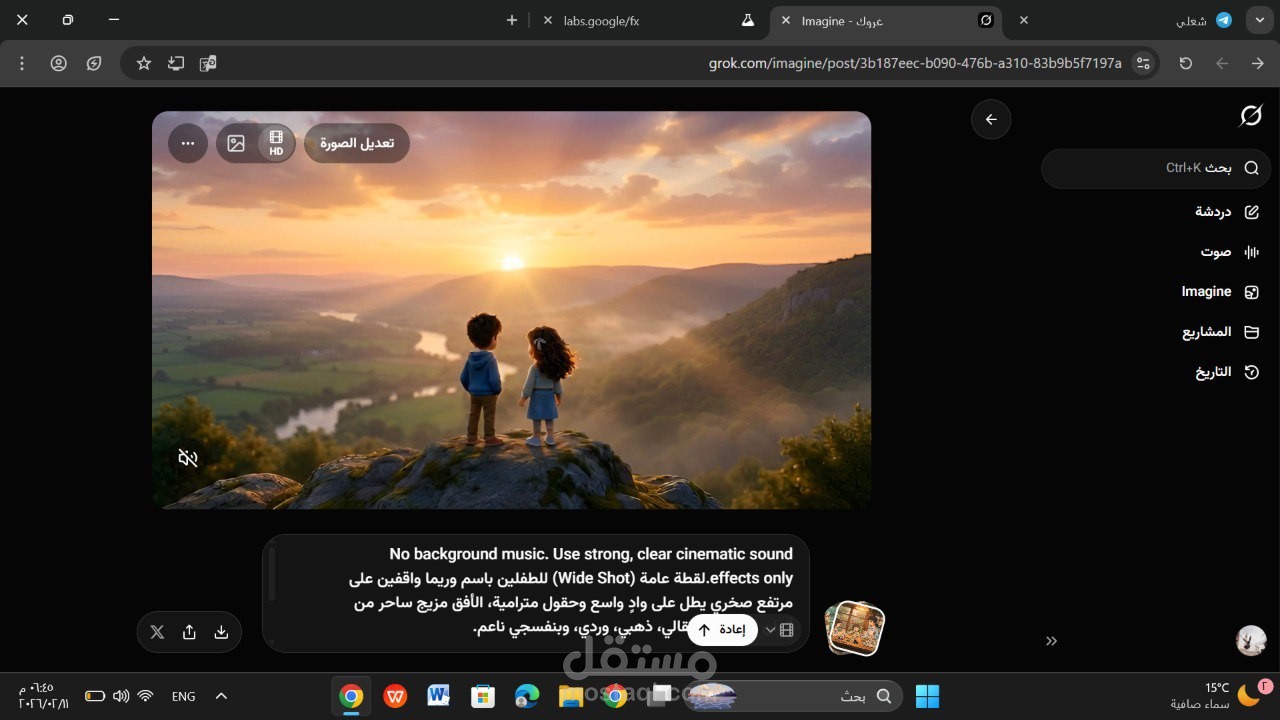
Task: Open the weather widget 15°C
Action: point(1221,695)
